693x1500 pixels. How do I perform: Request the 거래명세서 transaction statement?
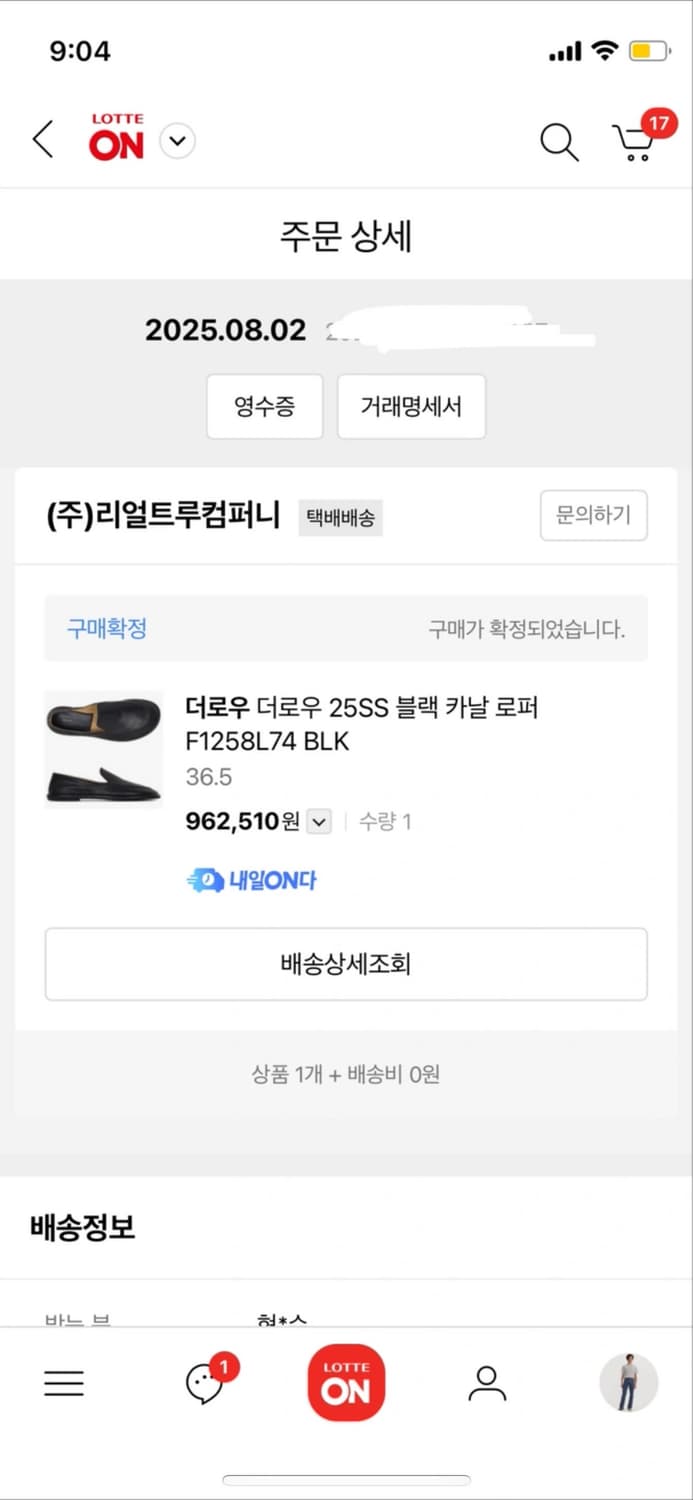coord(411,406)
